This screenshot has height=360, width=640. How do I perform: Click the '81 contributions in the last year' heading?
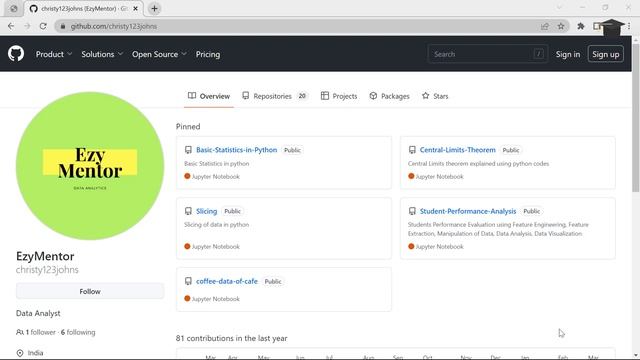[231, 338]
